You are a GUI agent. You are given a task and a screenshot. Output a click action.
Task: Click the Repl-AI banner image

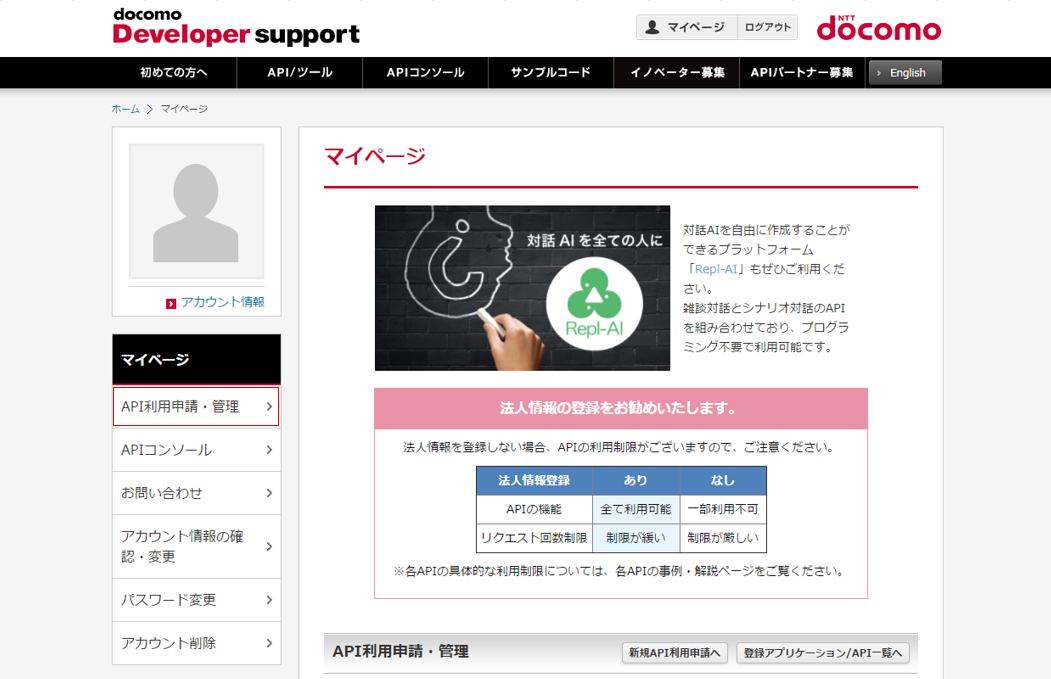click(522, 288)
